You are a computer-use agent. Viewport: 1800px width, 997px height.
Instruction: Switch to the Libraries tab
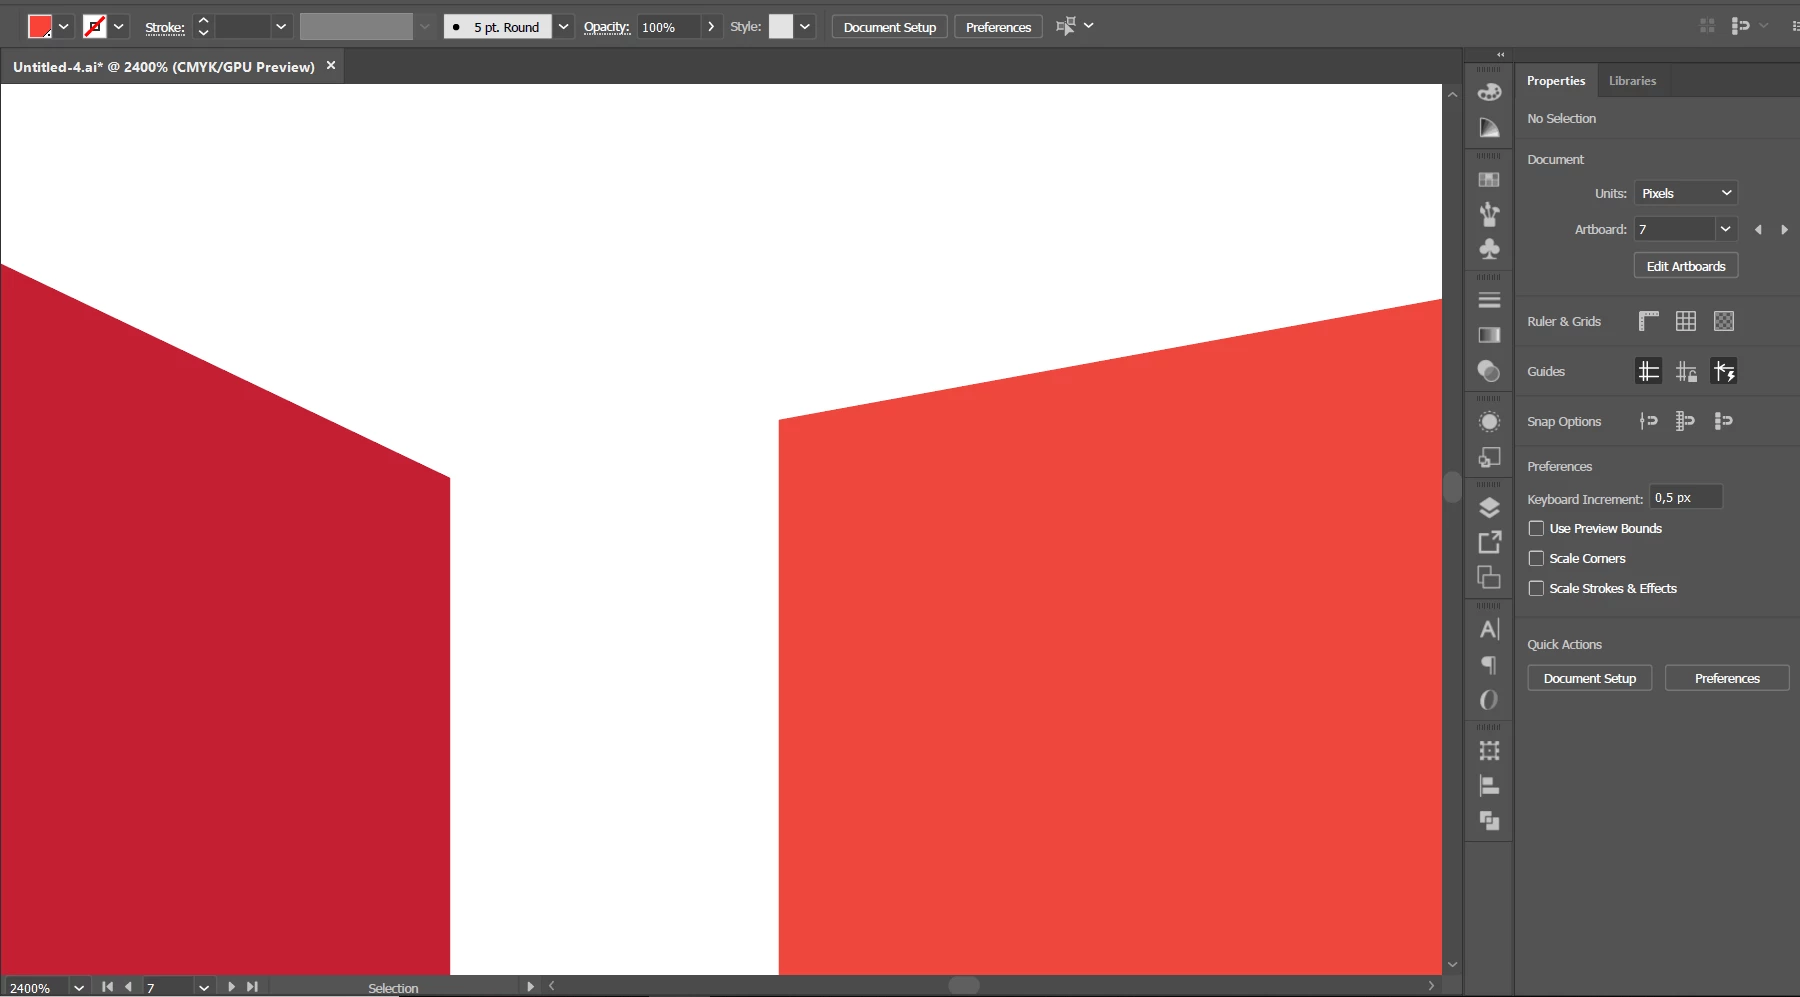1632,81
